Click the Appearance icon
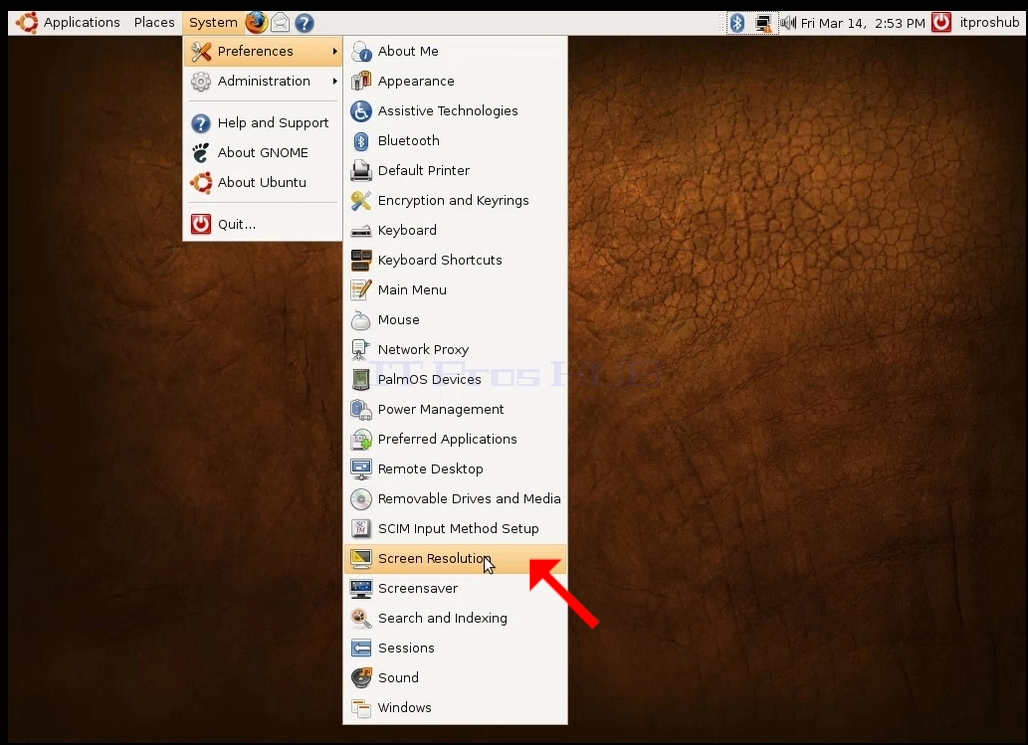This screenshot has height=745, width=1028. (361, 81)
